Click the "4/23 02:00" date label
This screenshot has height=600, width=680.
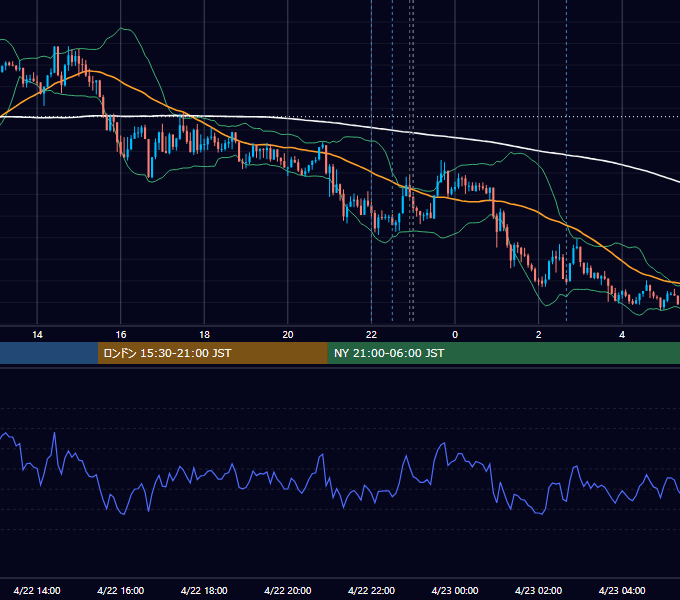[539, 590]
